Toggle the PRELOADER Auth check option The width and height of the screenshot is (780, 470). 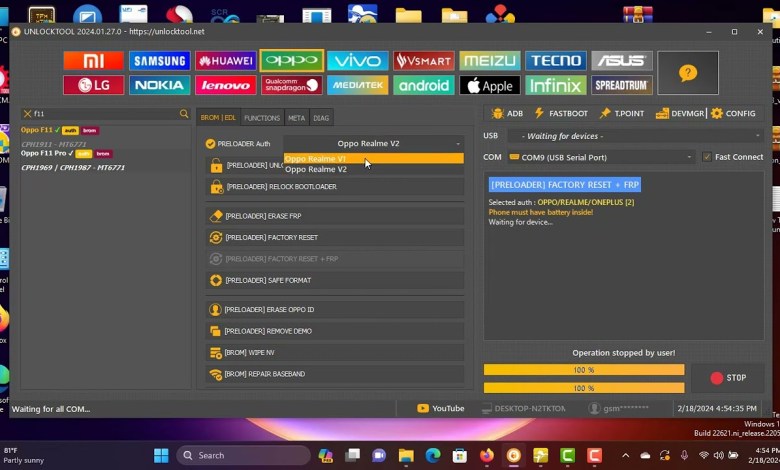(210, 144)
